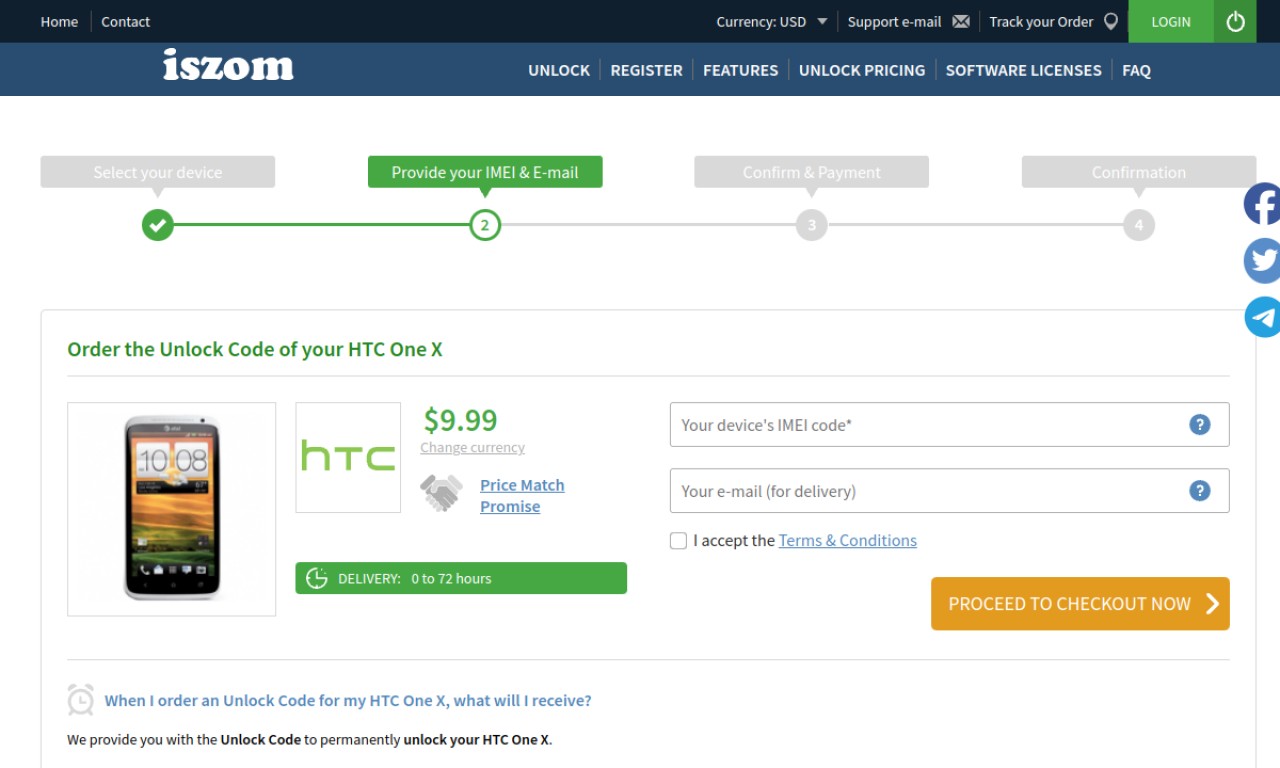Click the step 3 circle in progress bar
The width and height of the screenshot is (1280, 768).
tap(812, 225)
